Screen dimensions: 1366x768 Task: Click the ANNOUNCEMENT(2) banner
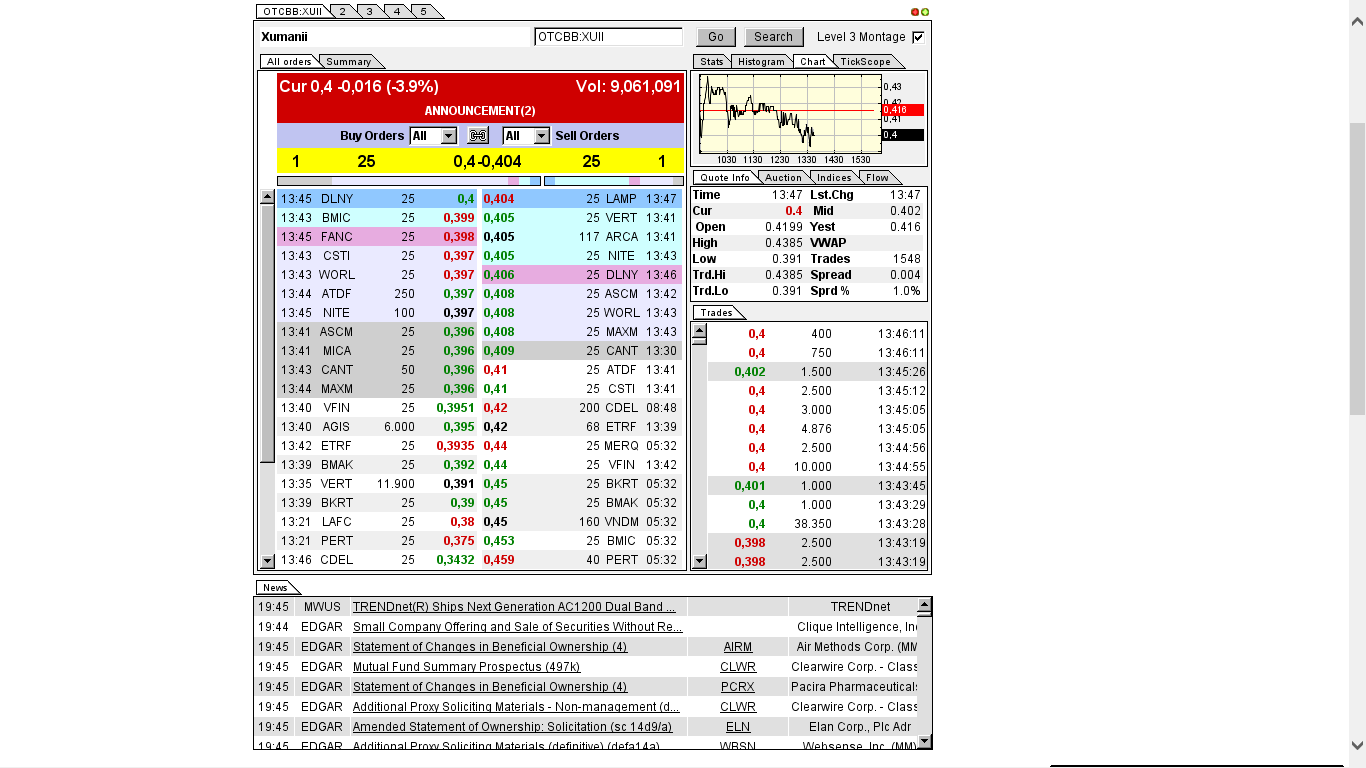click(x=477, y=110)
